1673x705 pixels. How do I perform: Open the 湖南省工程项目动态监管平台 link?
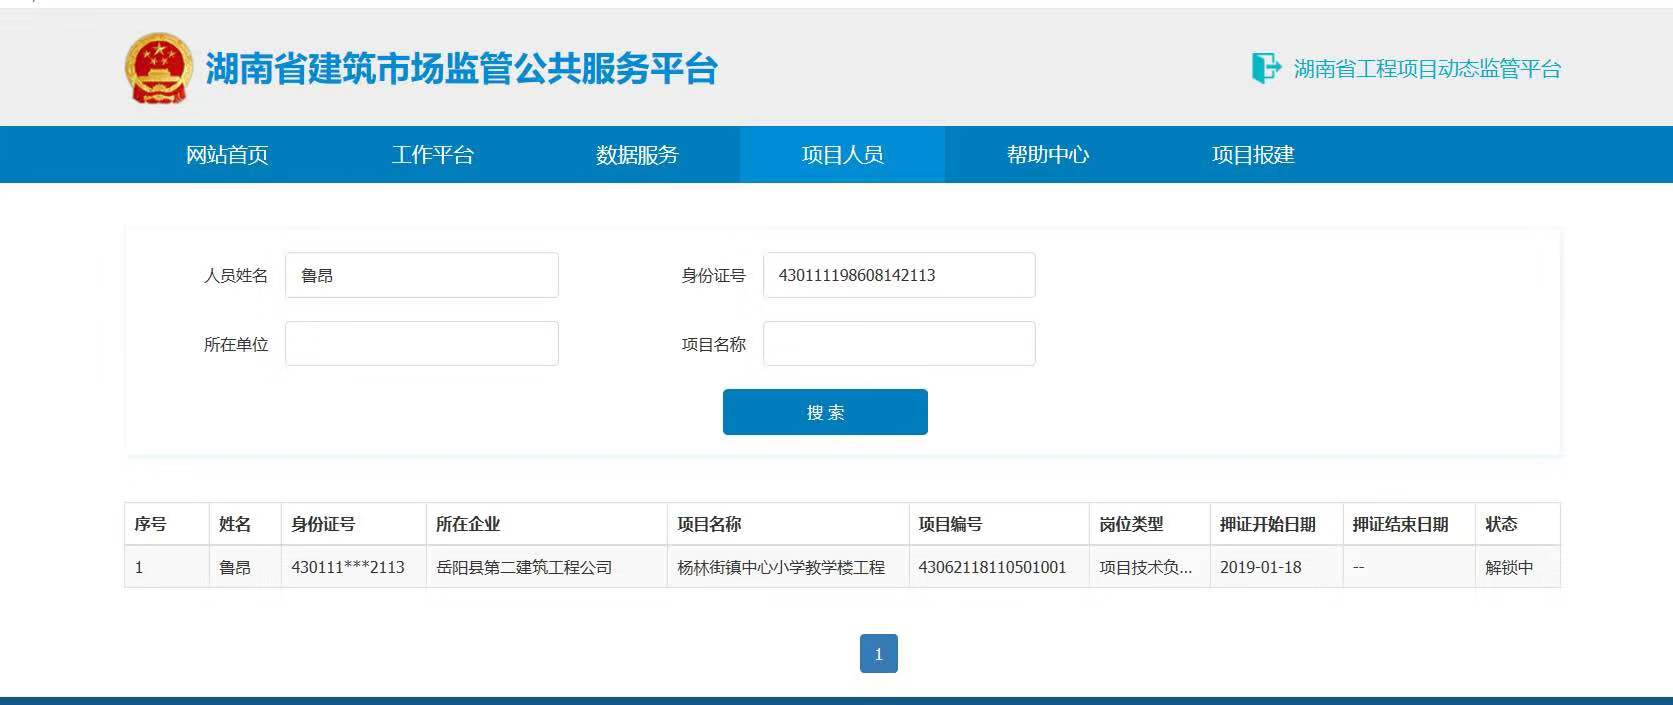[x=1426, y=69]
